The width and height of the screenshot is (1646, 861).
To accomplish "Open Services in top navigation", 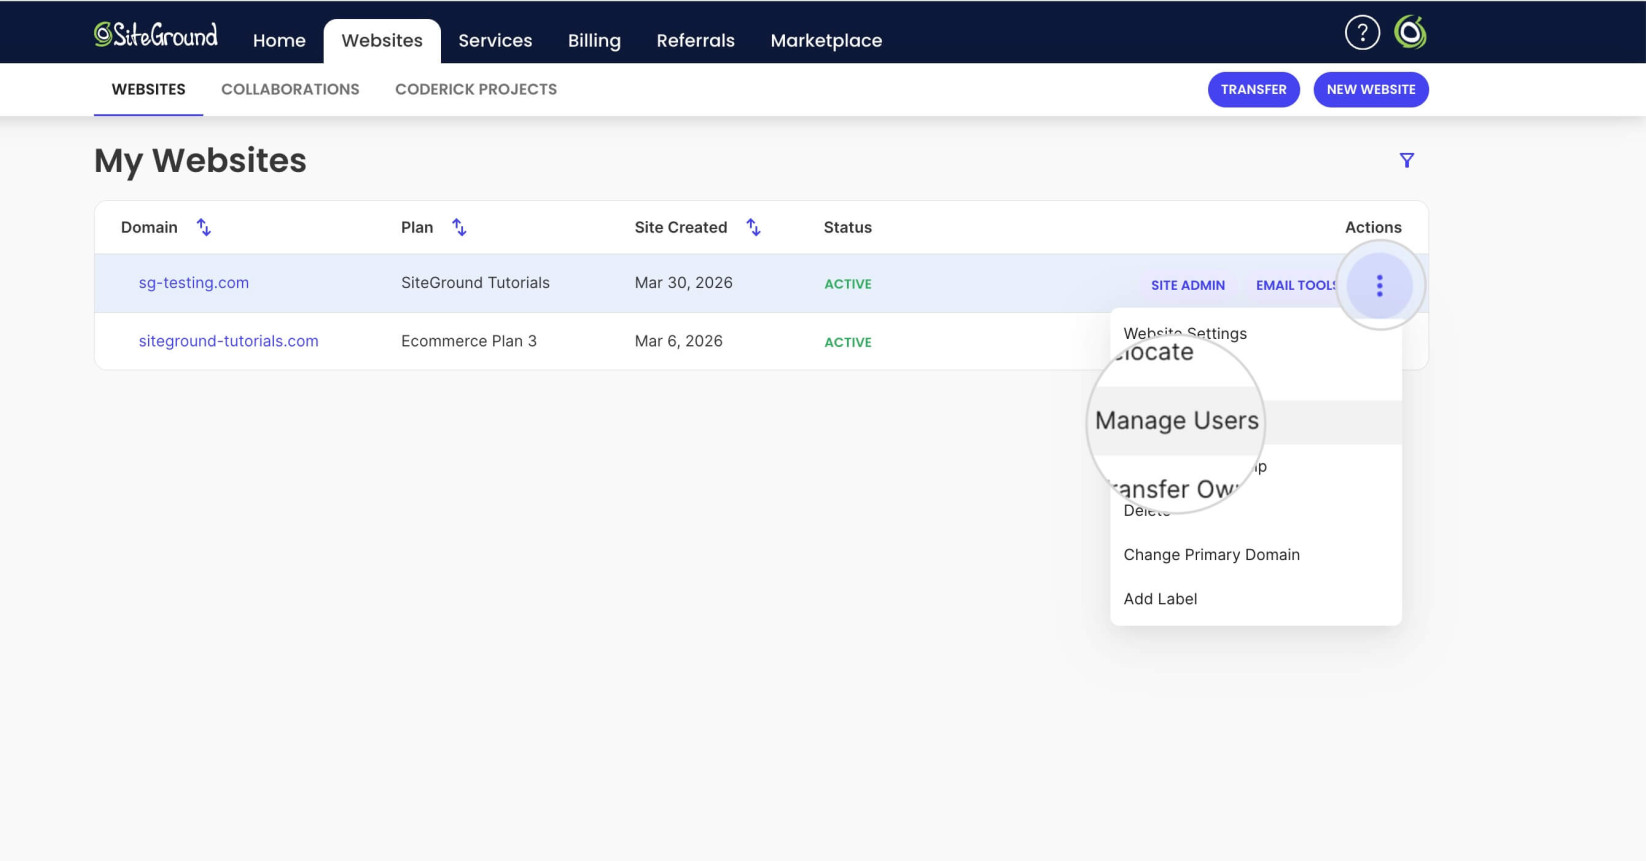I will point(495,41).
